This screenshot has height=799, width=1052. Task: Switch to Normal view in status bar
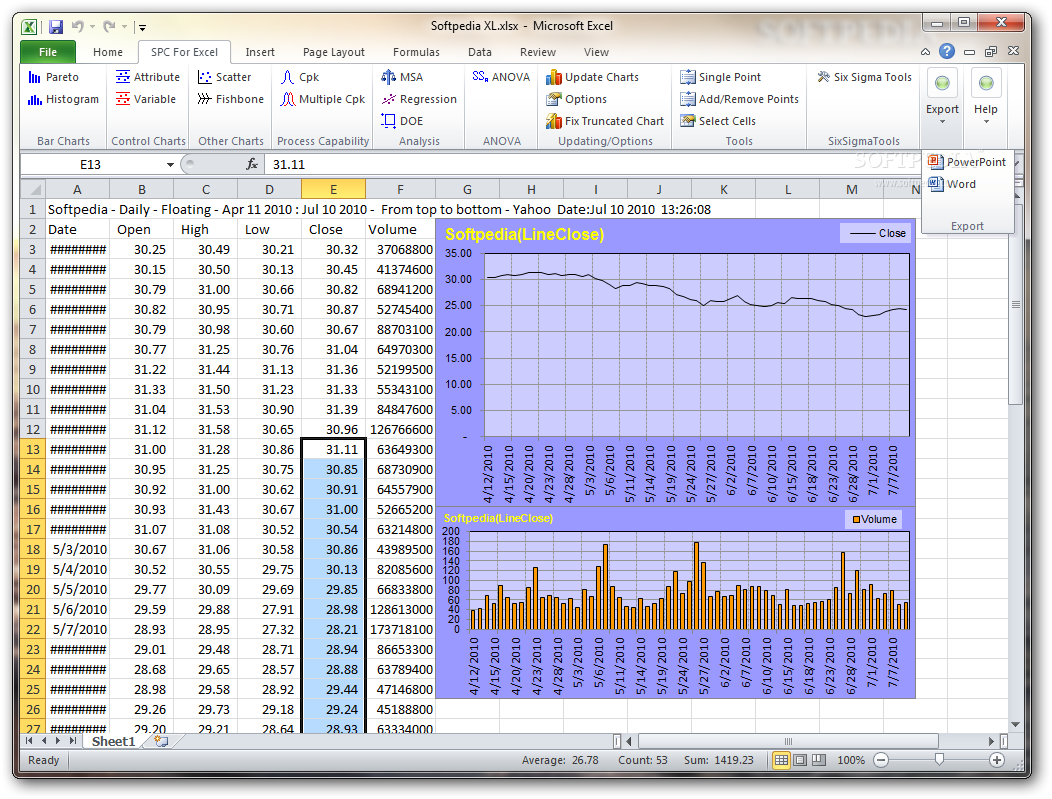(x=781, y=760)
